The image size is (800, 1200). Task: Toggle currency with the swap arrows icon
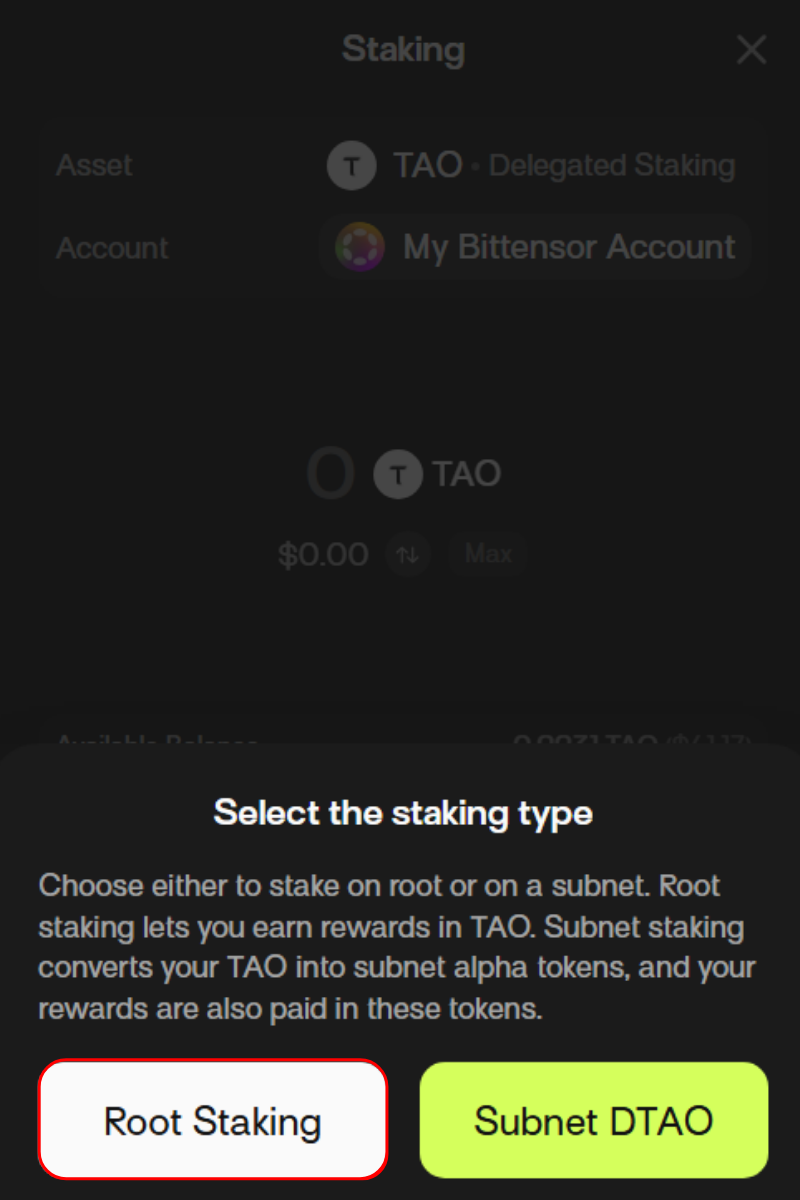pyautogui.click(x=407, y=554)
